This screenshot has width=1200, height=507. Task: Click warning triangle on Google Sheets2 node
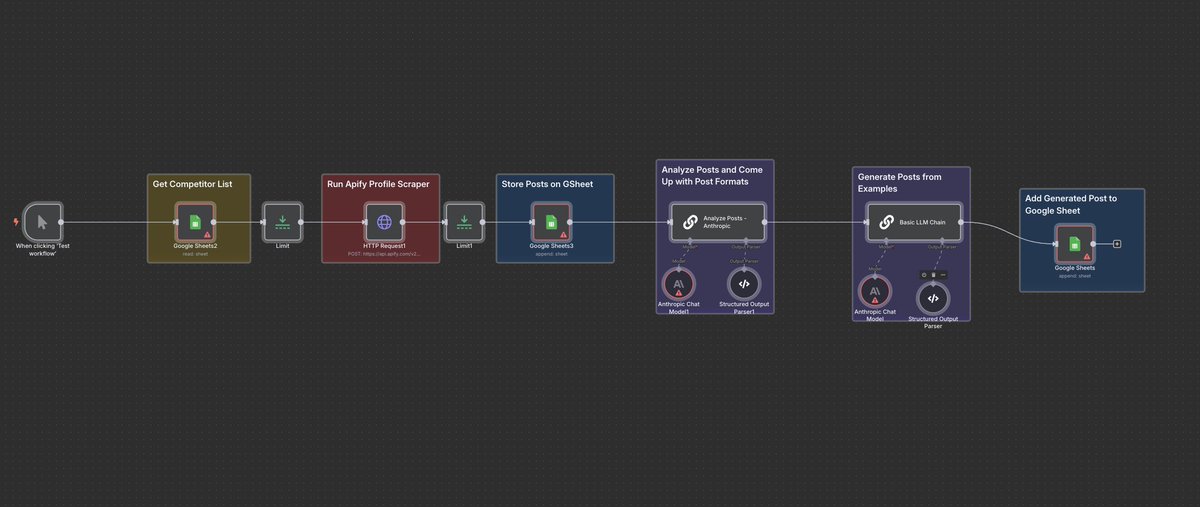207,234
